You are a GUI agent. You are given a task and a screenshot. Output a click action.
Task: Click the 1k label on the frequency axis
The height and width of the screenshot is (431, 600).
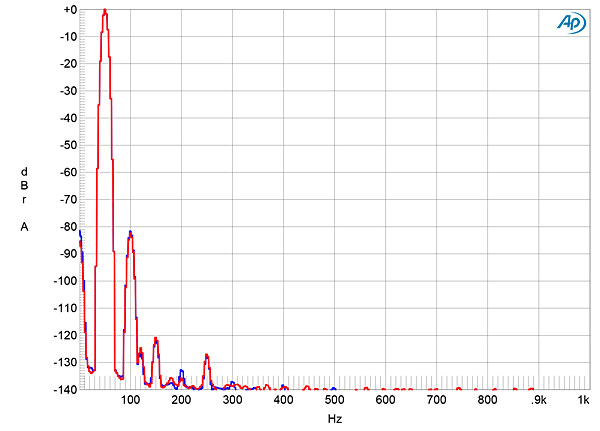[584, 400]
